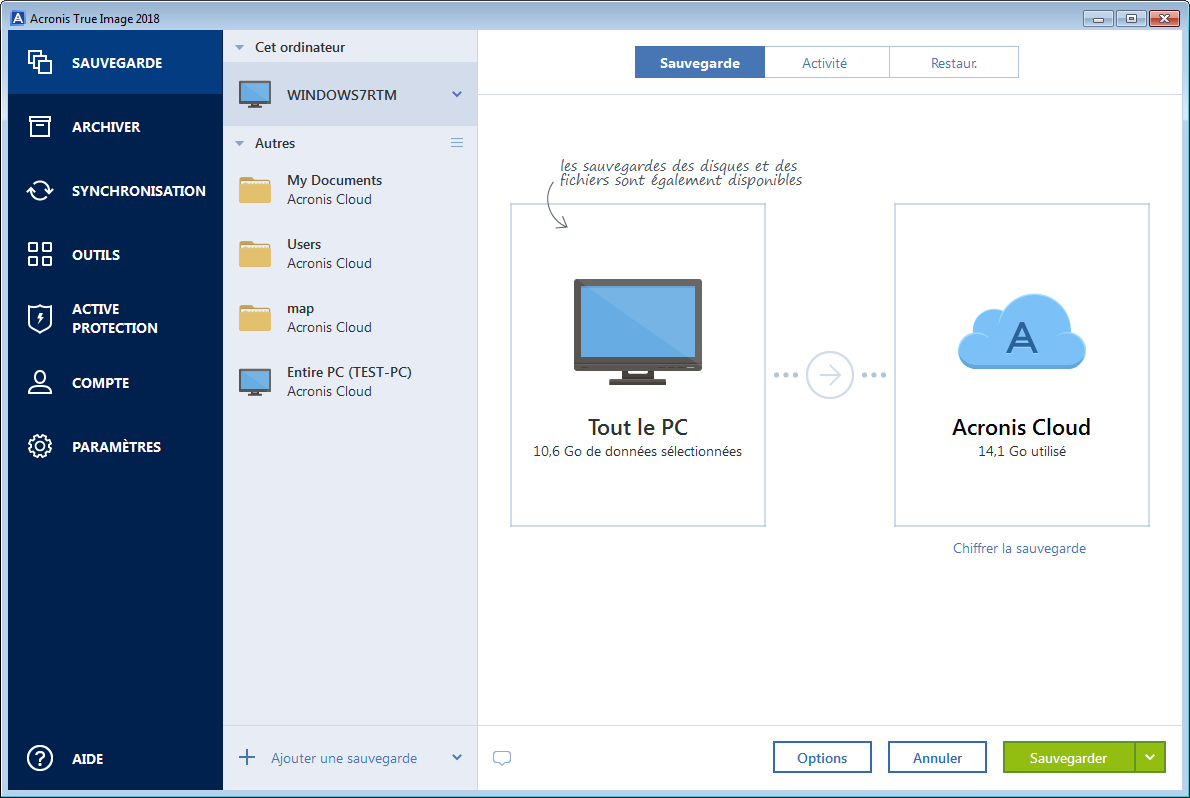
Task: Click the WINDOWS7RTM monitor icon
Action: 255,95
